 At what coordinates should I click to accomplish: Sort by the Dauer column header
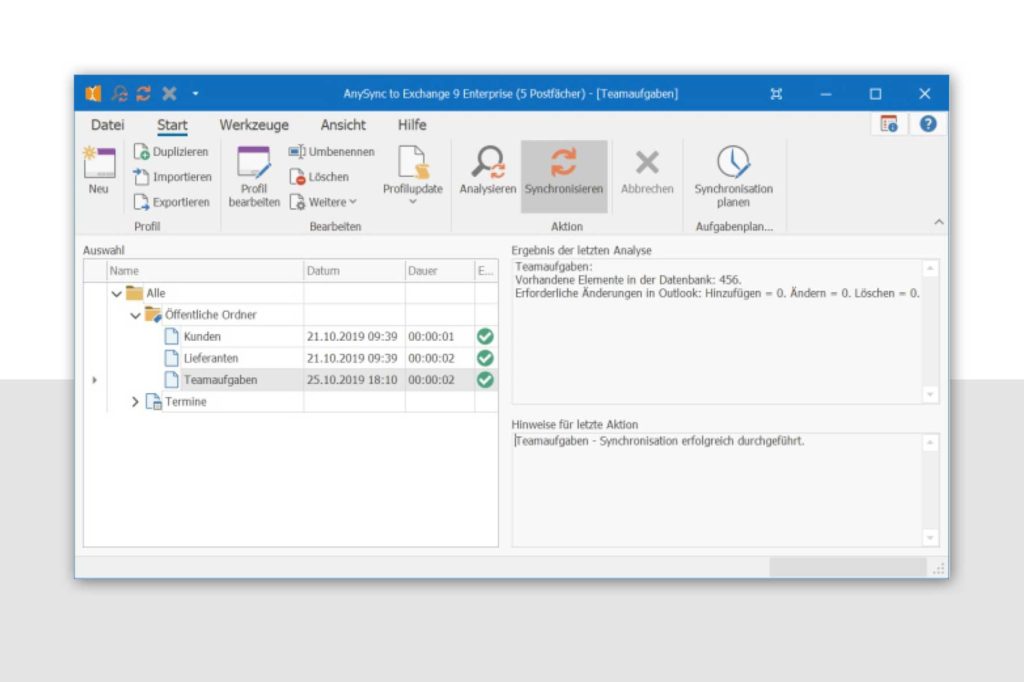[x=440, y=270]
